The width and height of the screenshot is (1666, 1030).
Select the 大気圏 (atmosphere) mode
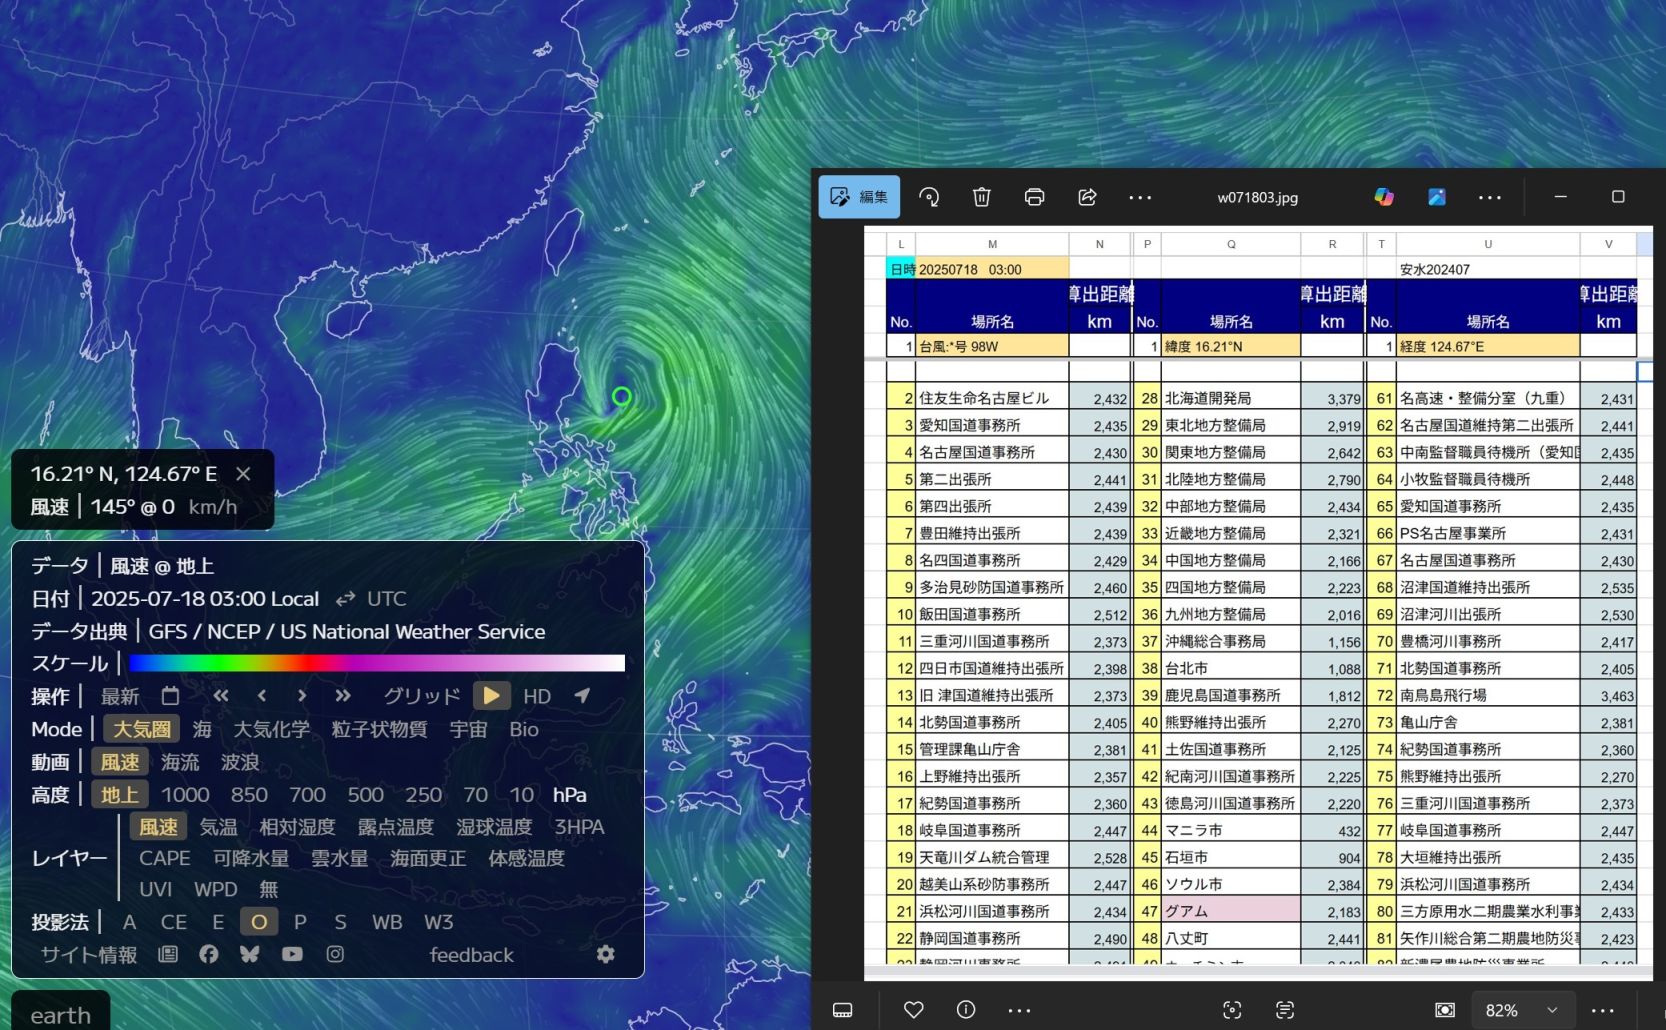[x=141, y=729]
